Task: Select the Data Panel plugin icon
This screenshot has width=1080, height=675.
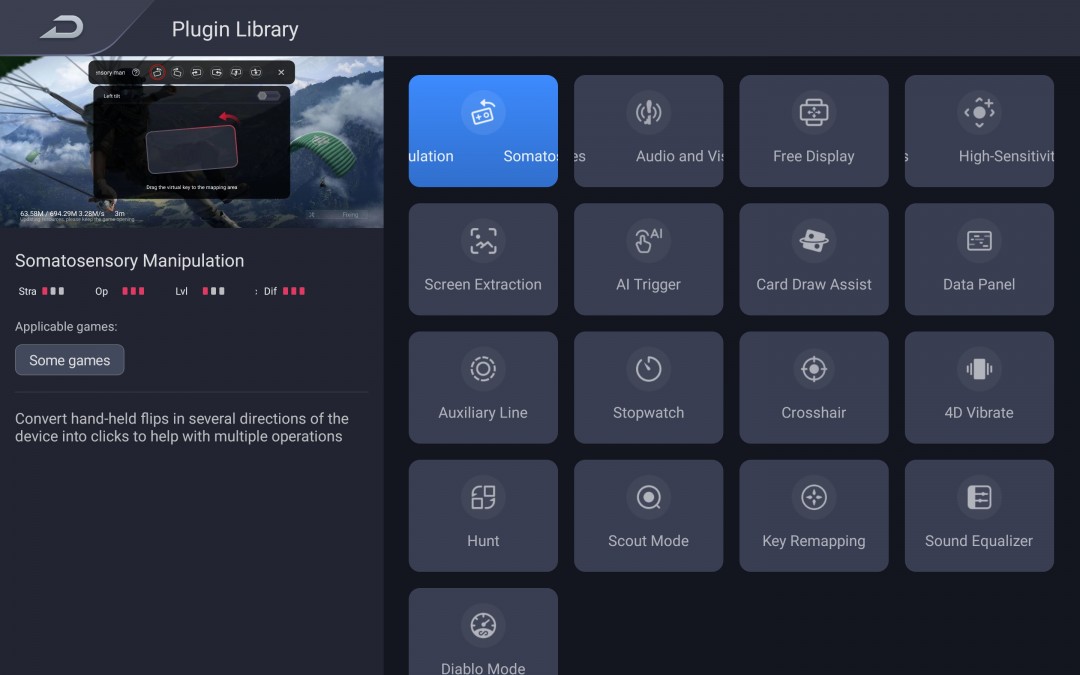Action: 979,241
